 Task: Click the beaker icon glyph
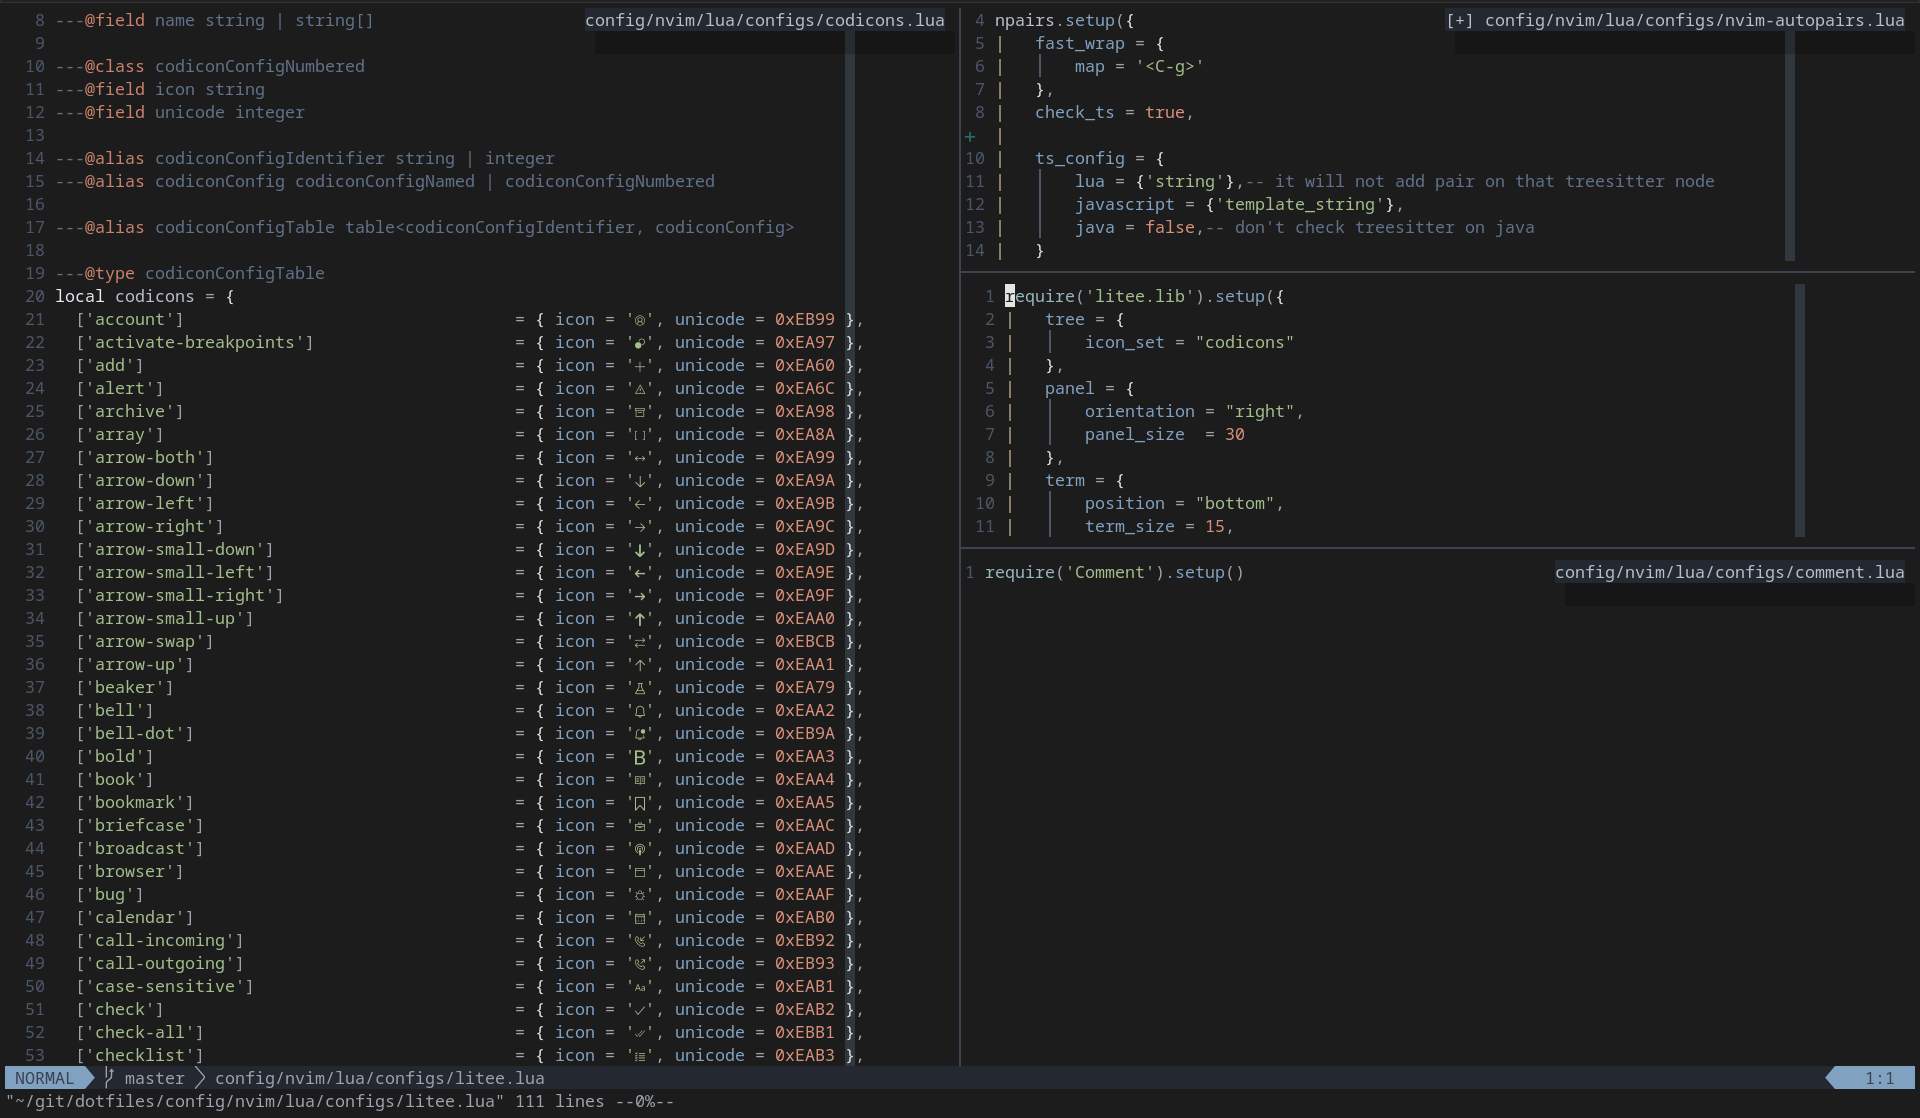pyautogui.click(x=640, y=688)
